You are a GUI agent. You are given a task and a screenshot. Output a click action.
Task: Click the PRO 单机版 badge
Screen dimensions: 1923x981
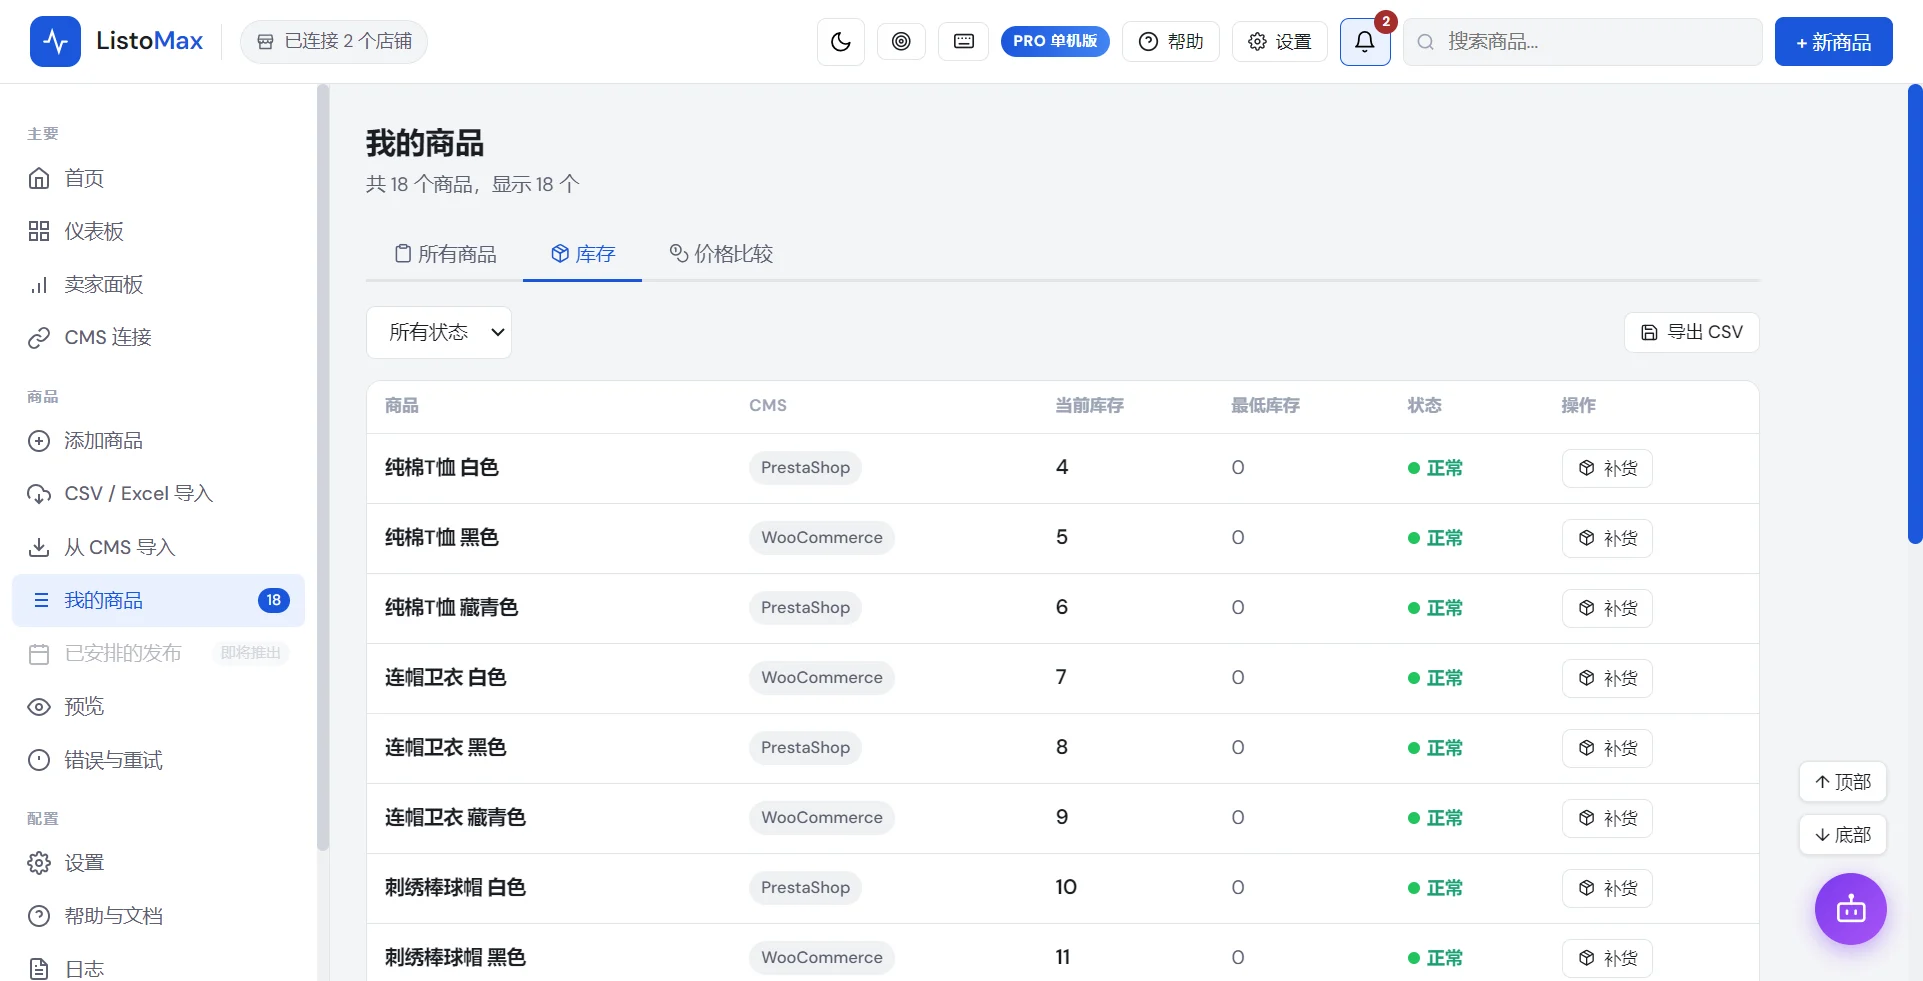point(1055,41)
